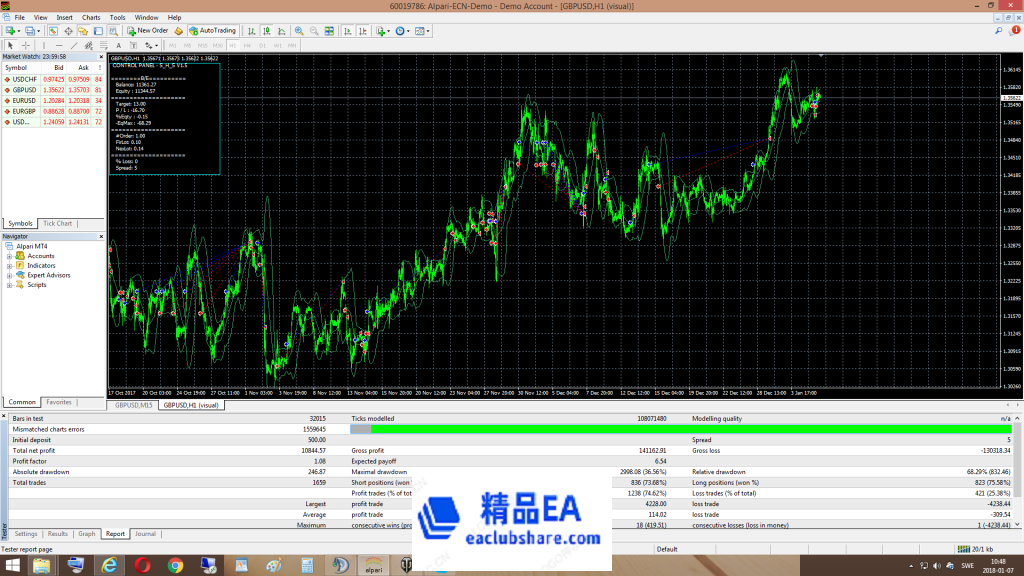This screenshot has width=1024, height=576.
Task: Open the Charts menu
Action: 91,17
